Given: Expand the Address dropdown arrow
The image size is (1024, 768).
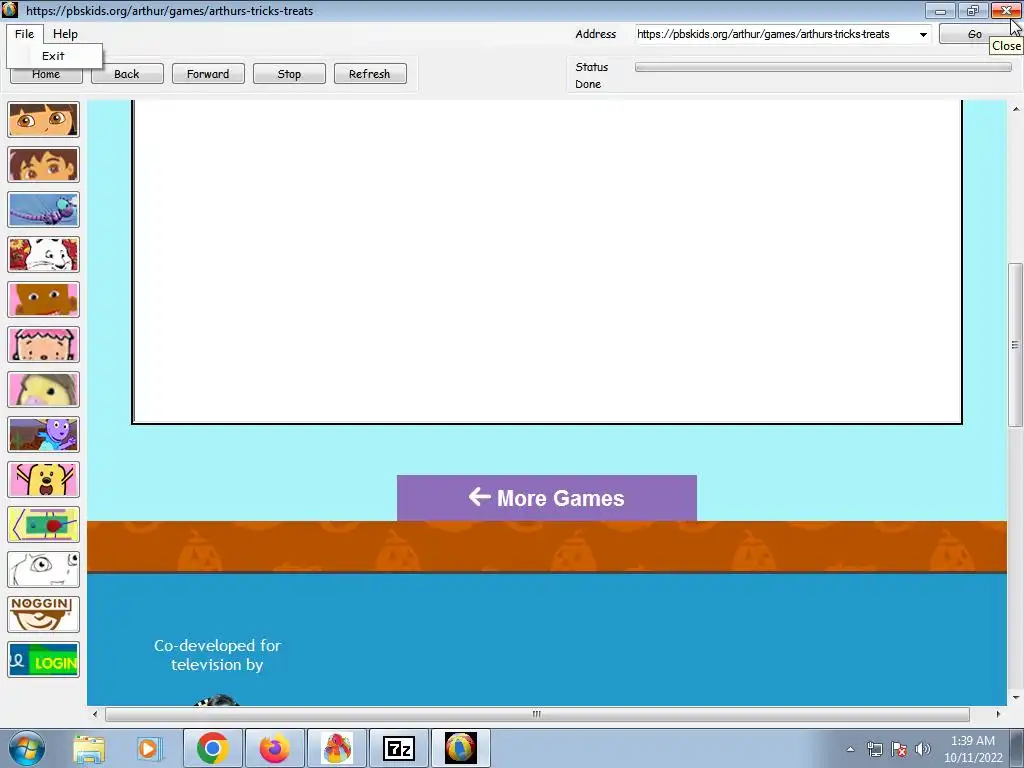Looking at the screenshot, I should (x=923, y=35).
